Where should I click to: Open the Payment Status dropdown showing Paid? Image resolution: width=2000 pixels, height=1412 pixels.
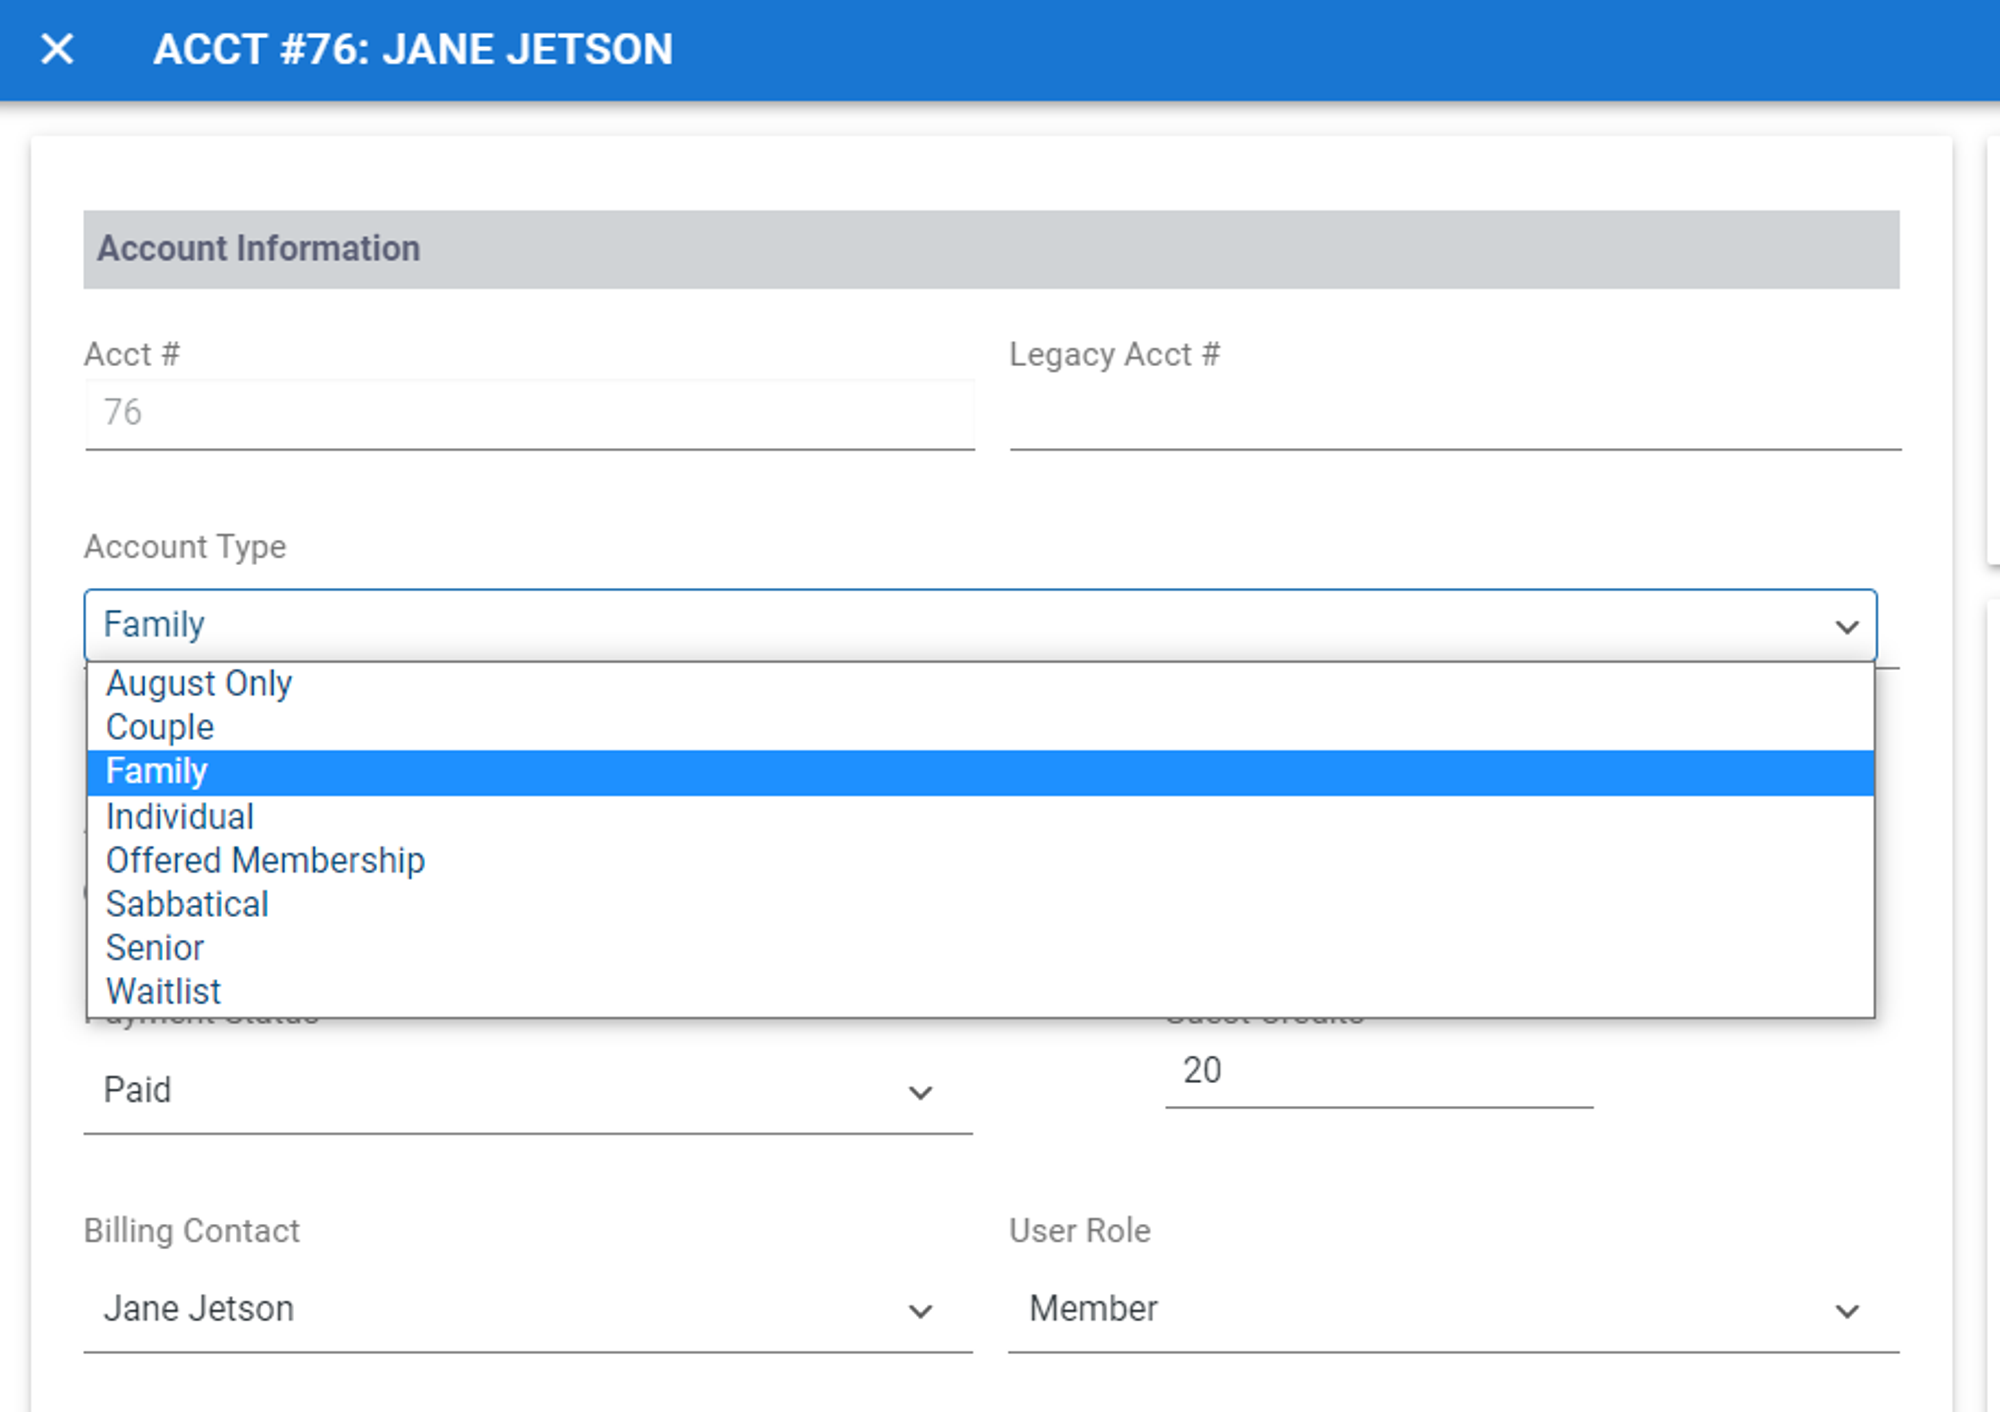pos(919,1092)
